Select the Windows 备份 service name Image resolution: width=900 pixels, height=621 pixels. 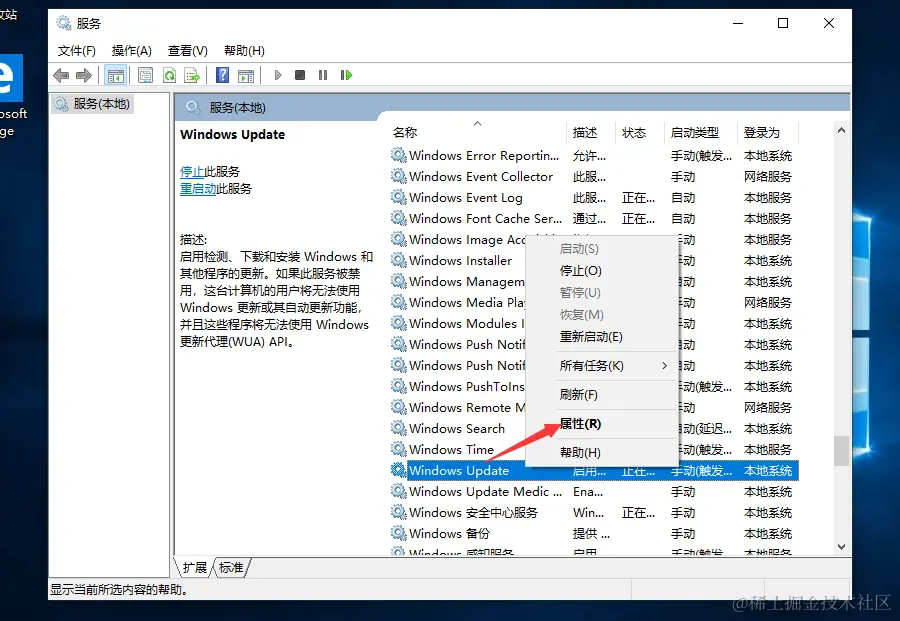click(449, 534)
